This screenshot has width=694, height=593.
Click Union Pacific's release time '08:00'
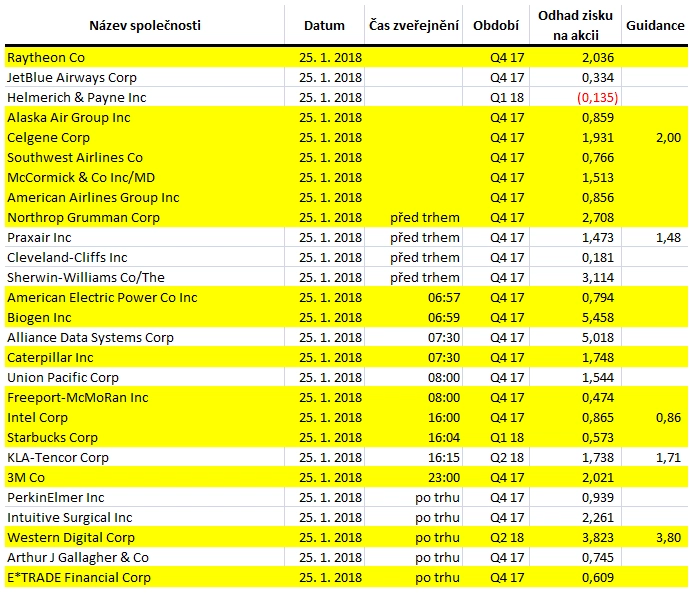[444, 377]
